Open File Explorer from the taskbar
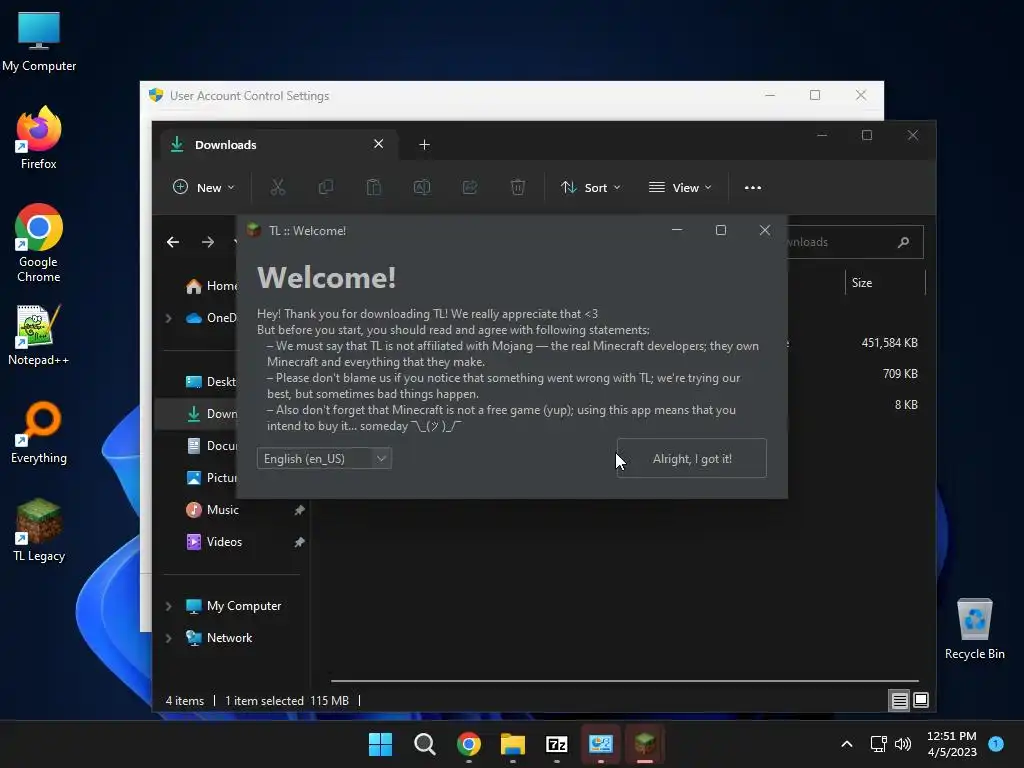1024x768 pixels. (x=513, y=744)
